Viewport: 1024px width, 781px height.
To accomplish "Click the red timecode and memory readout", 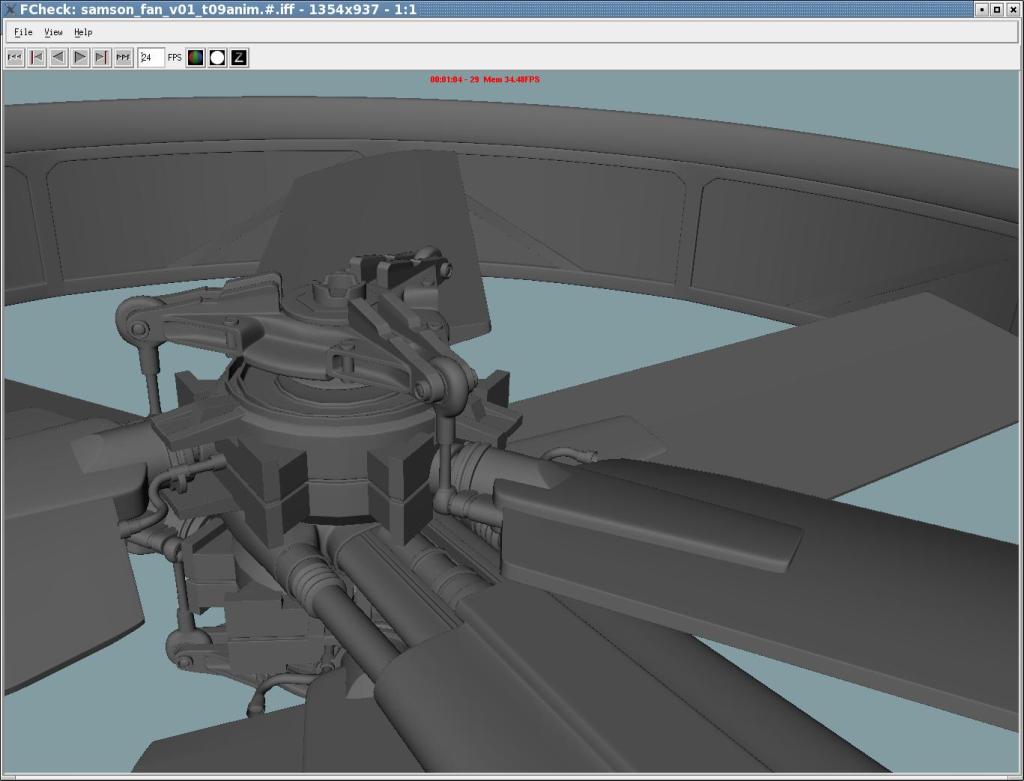I will 484,79.
